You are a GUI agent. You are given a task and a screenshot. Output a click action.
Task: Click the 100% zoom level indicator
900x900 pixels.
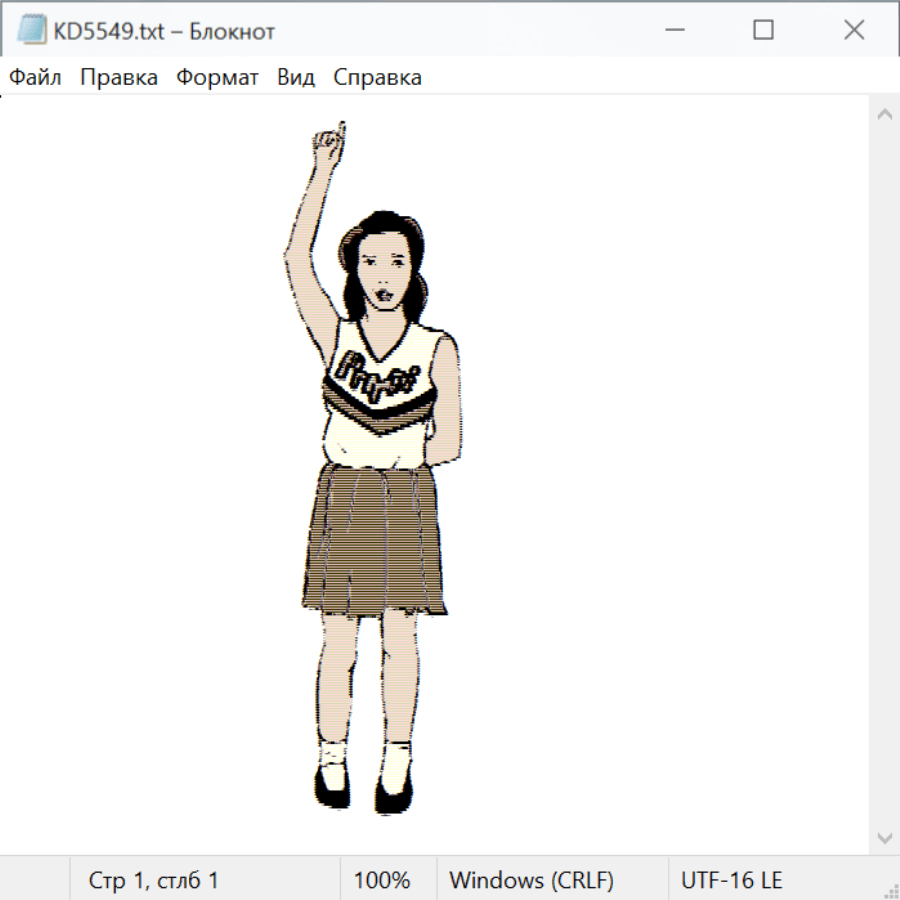click(382, 880)
